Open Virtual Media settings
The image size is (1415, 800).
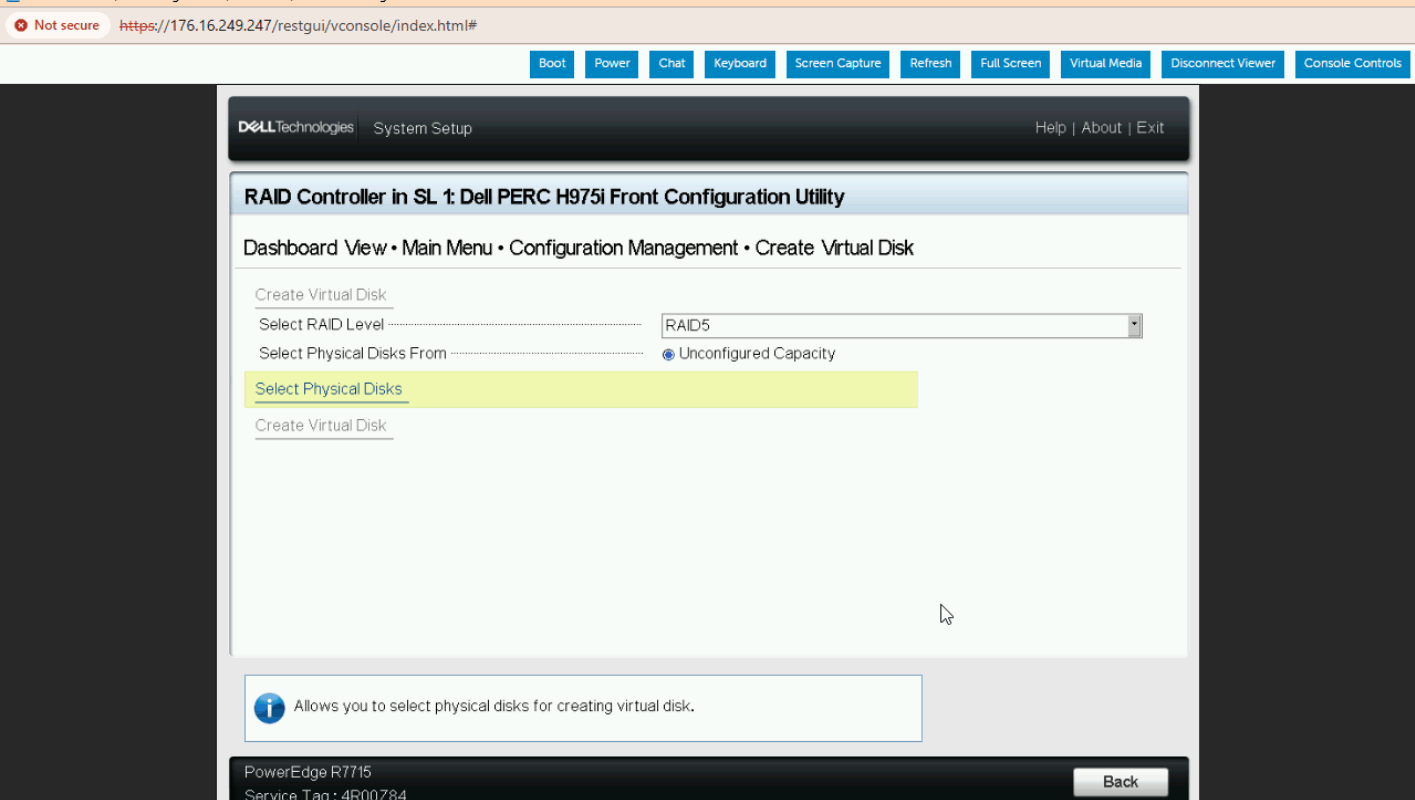(1105, 63)
